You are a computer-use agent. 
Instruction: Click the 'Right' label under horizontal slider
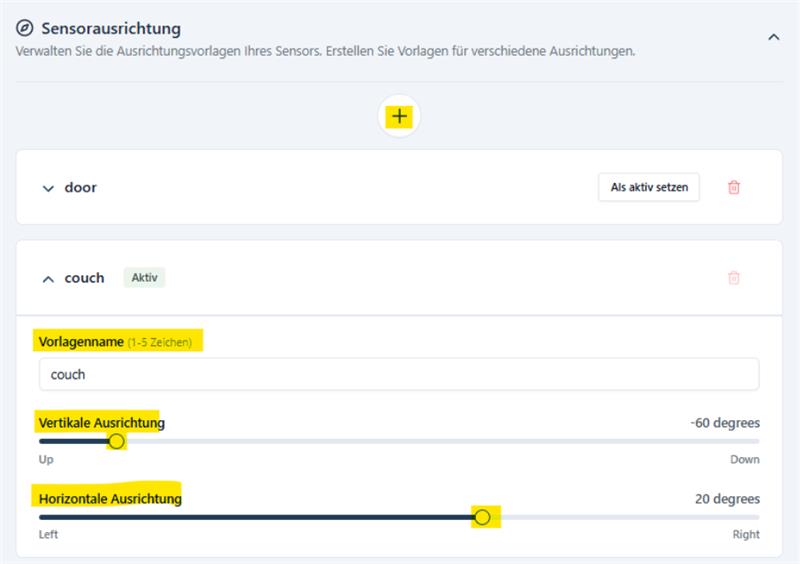click(x=746, y=535)
